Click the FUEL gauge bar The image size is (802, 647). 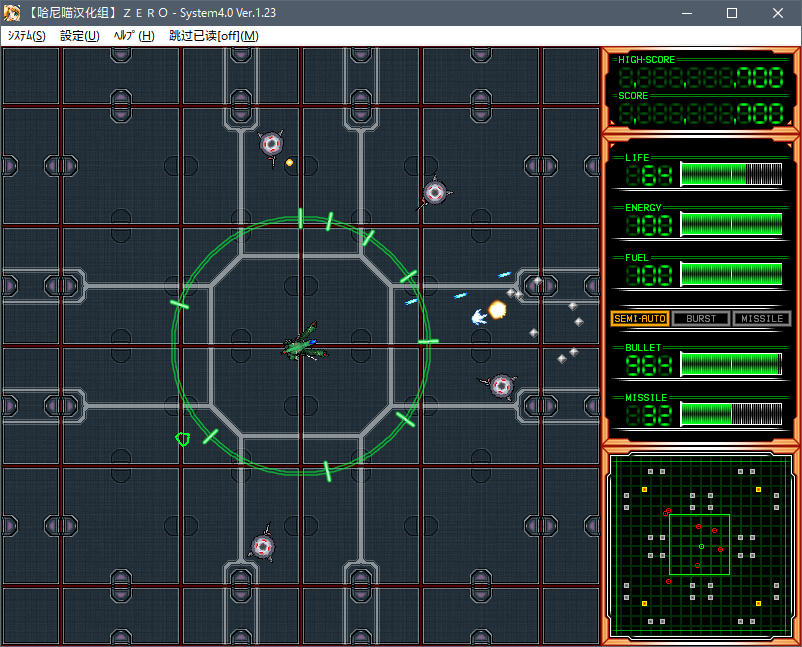(731, 274)
